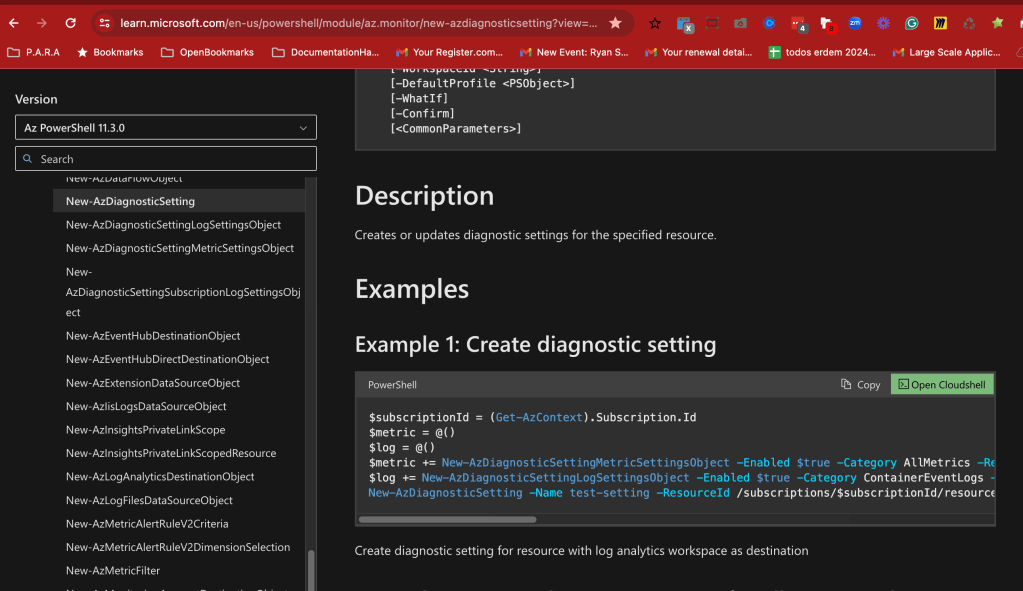Click the screenshot capture extension icon
The height and width of the screenshot is (591, 1023).
[712, 23]
